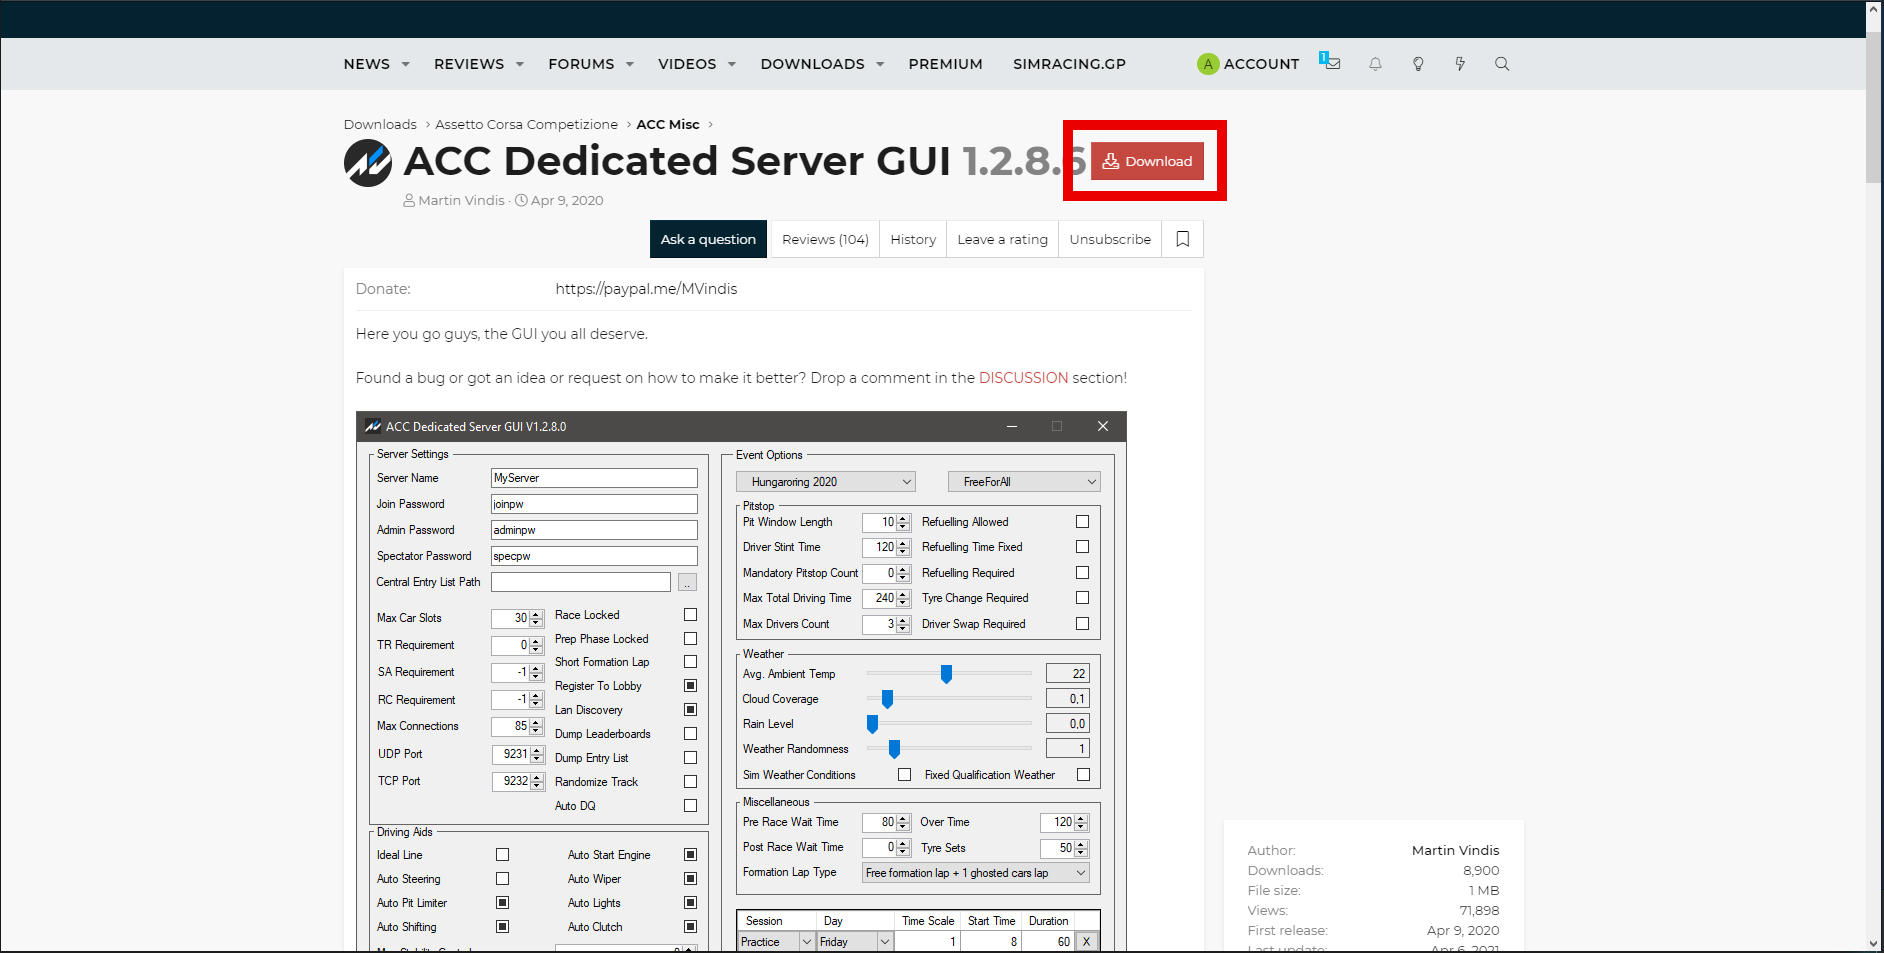The image size is (1884, 953).
Task: Enable the Short Formation Lap checkbox
Action: click(690, 662)
